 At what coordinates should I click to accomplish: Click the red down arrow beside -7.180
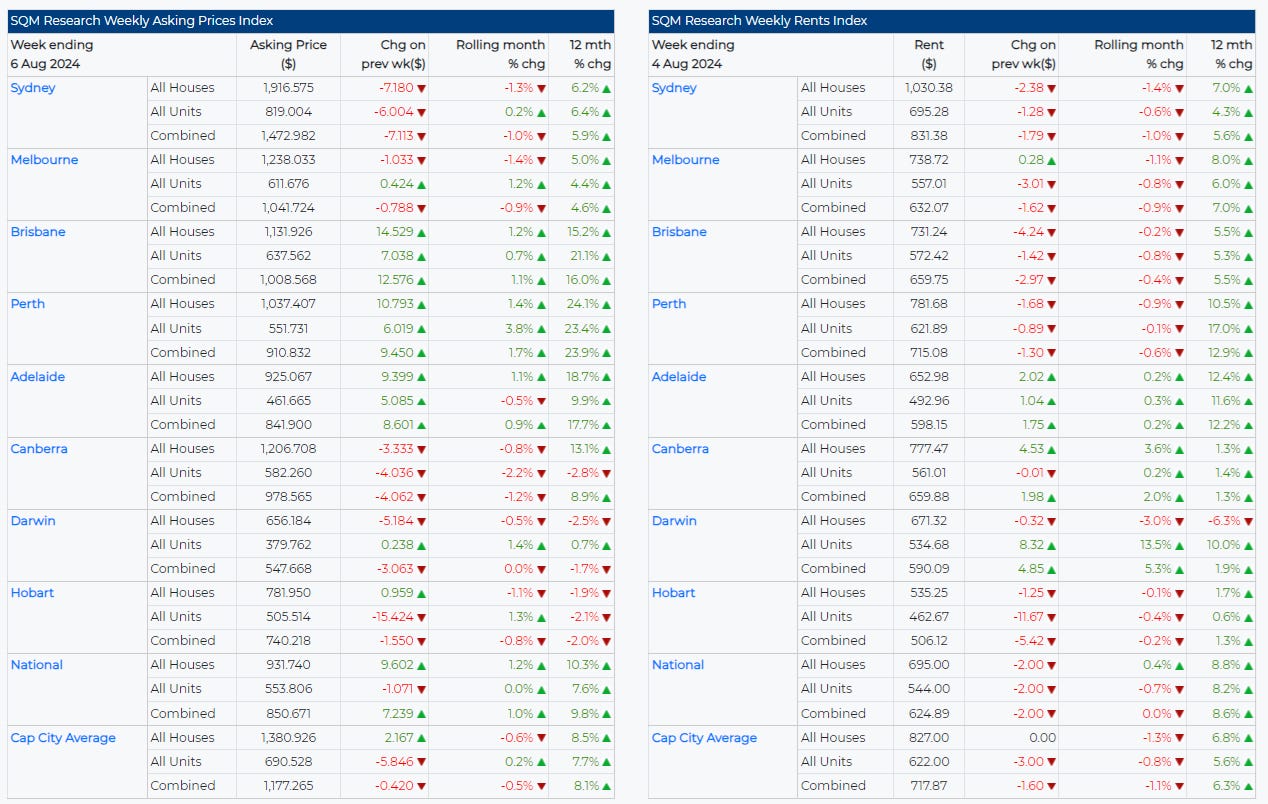(422, 88)
